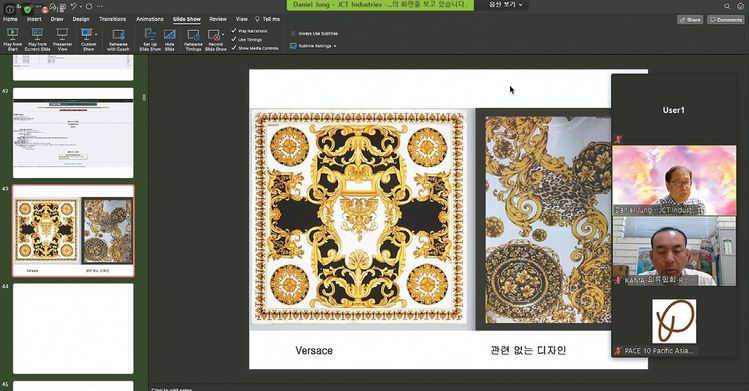The image size is (749, 391).
Task: Open the View tab
Action: pyautogui.click(x=242, y=19)
